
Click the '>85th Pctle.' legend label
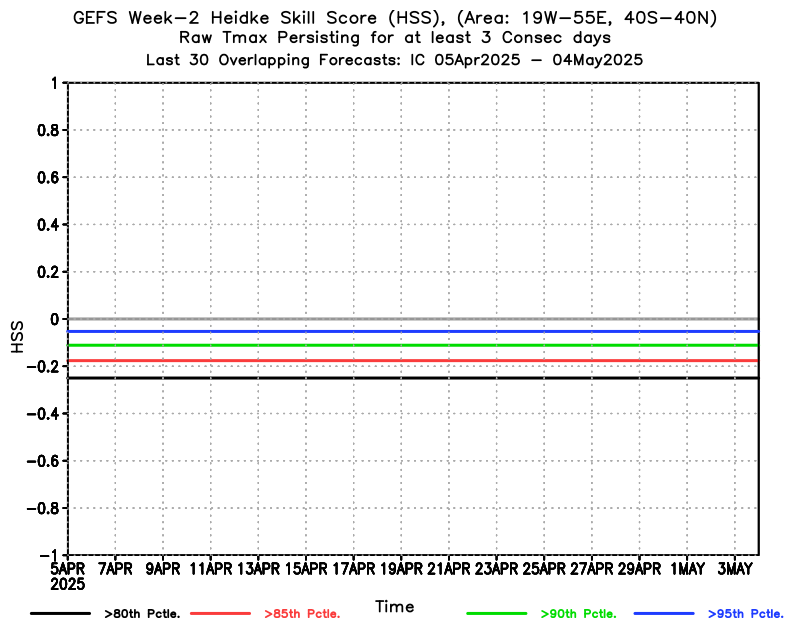coord(302,614)
